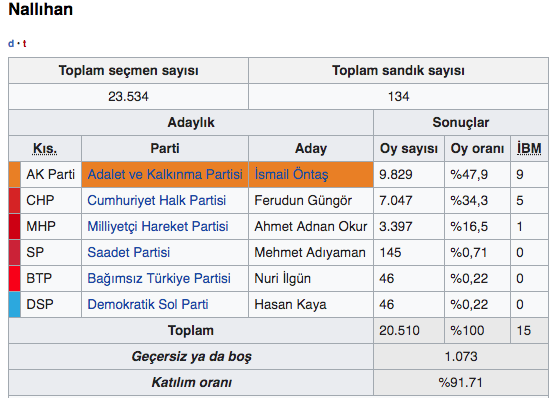Open Cumhuriyet Halk Partisi link
The height and width of the screenshot is (398, 551).
coord(156,200)
